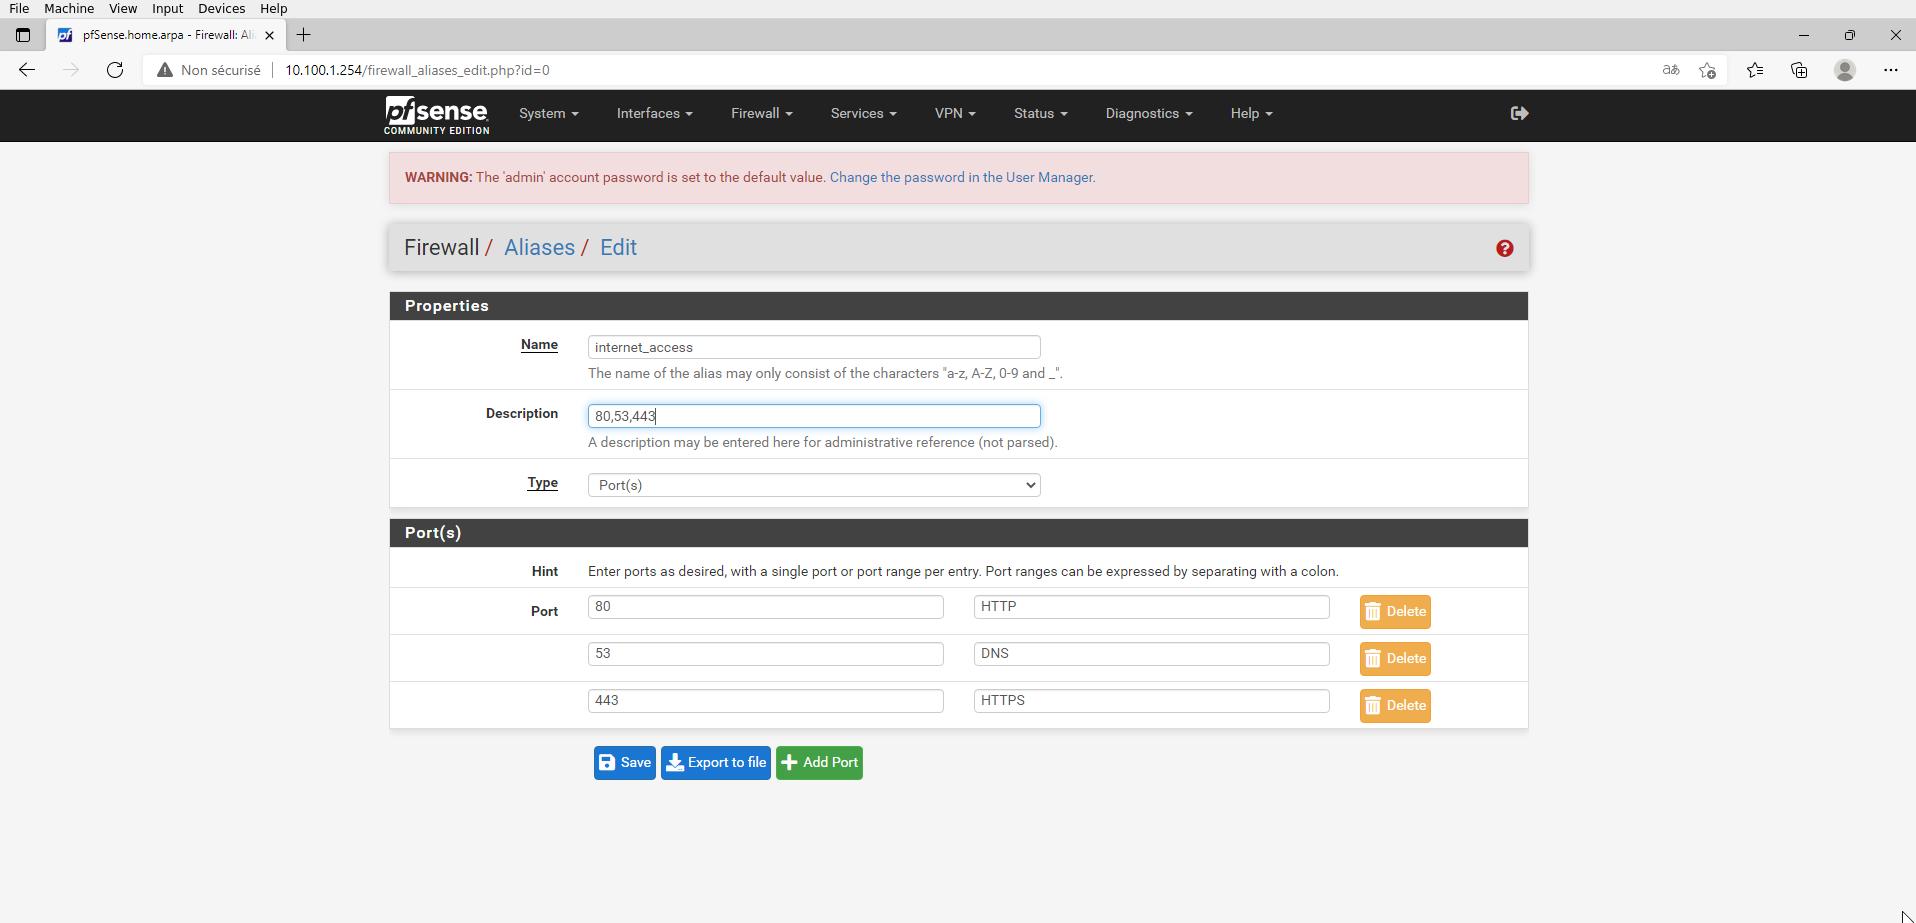
Task: Open browser favorites star list icon
Action: click(x=1754, y=70)
